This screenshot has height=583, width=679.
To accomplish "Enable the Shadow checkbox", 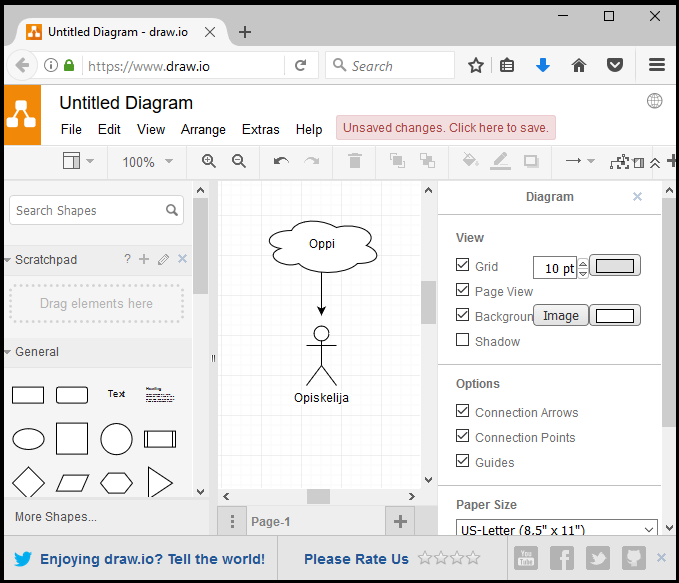I will click(462, 340).
